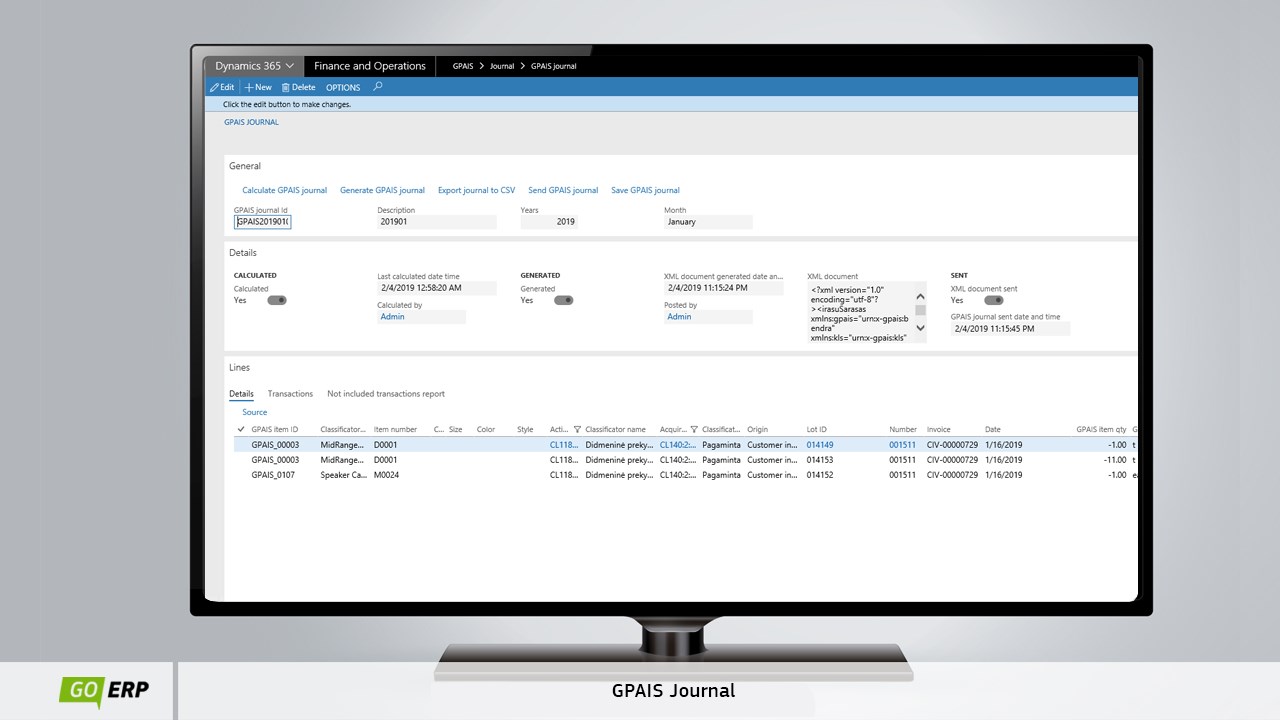Click GPAIS breadcrumb item

(462, 66)
